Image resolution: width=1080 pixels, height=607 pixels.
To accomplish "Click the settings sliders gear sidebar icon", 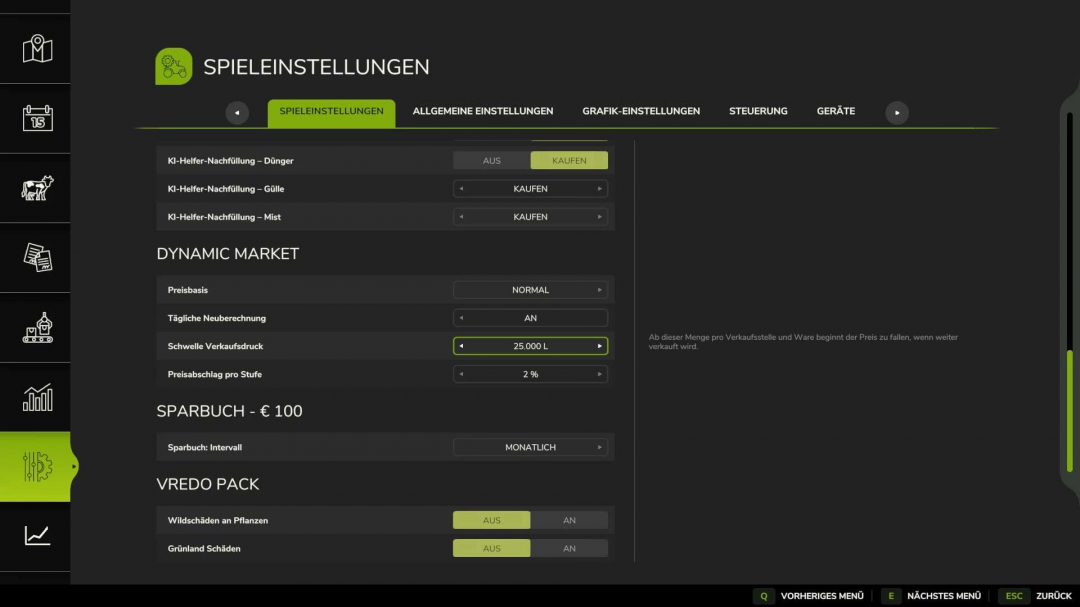I will tap(37, 466).
